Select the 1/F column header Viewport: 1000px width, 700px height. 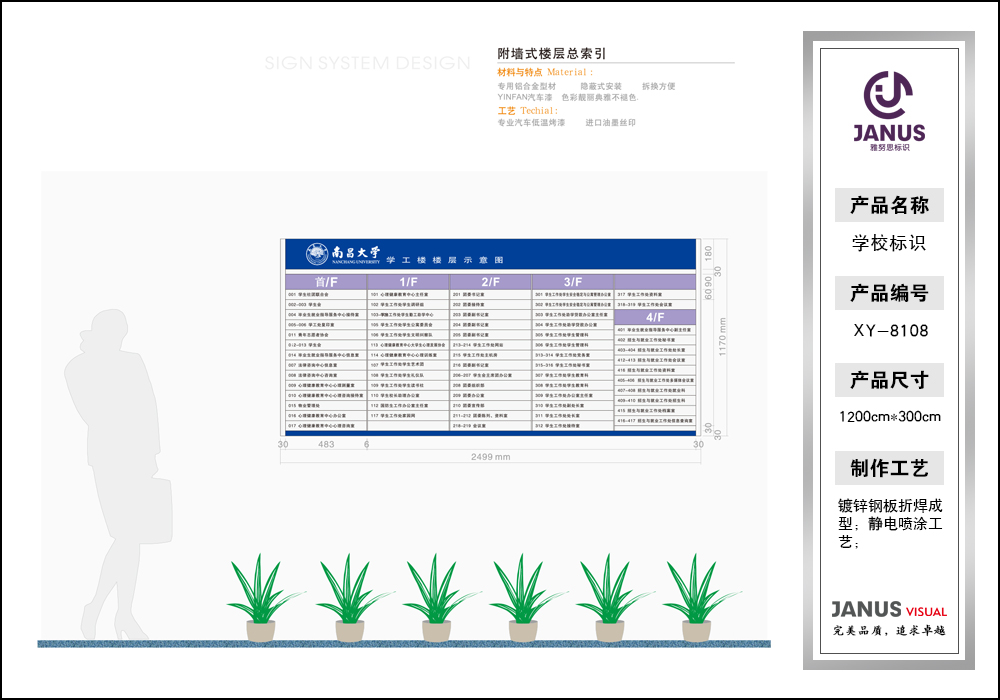(409, 282)
